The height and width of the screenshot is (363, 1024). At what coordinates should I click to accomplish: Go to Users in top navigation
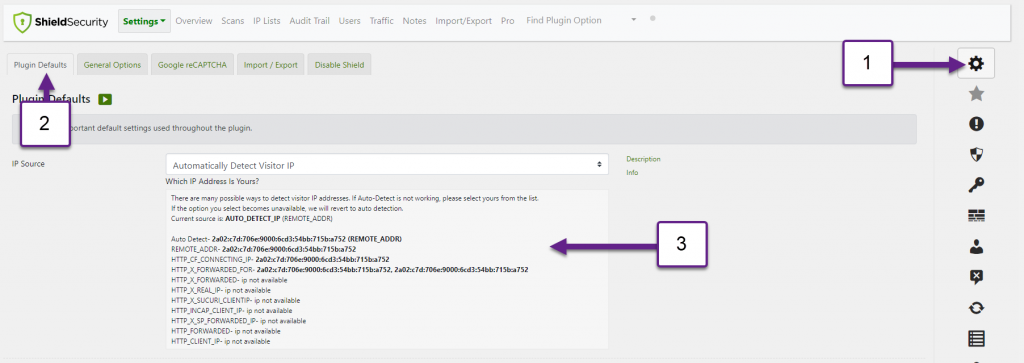[x=349, y=21]
